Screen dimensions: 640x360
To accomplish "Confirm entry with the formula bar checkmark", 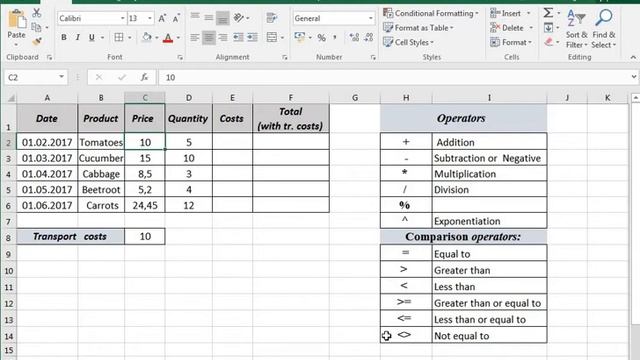I will pos(122,77).
